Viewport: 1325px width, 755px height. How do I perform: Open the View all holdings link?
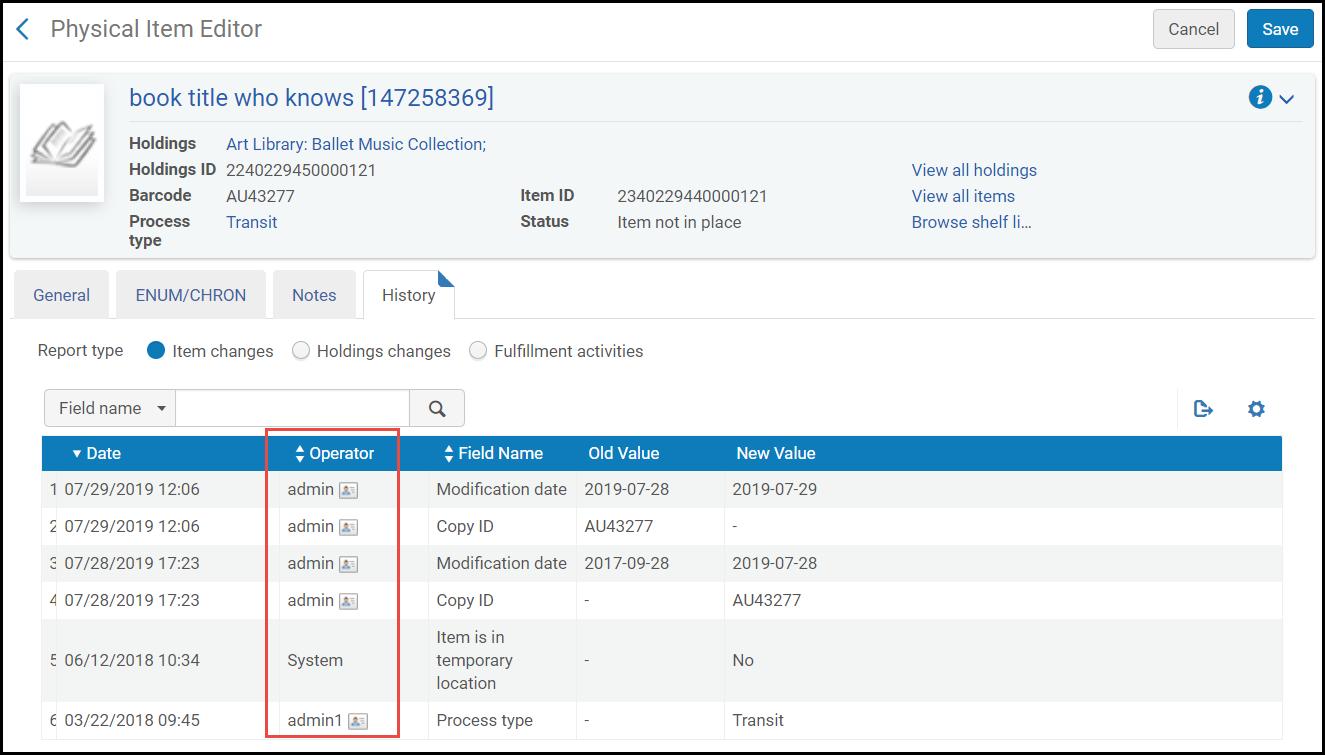(973, 170)
